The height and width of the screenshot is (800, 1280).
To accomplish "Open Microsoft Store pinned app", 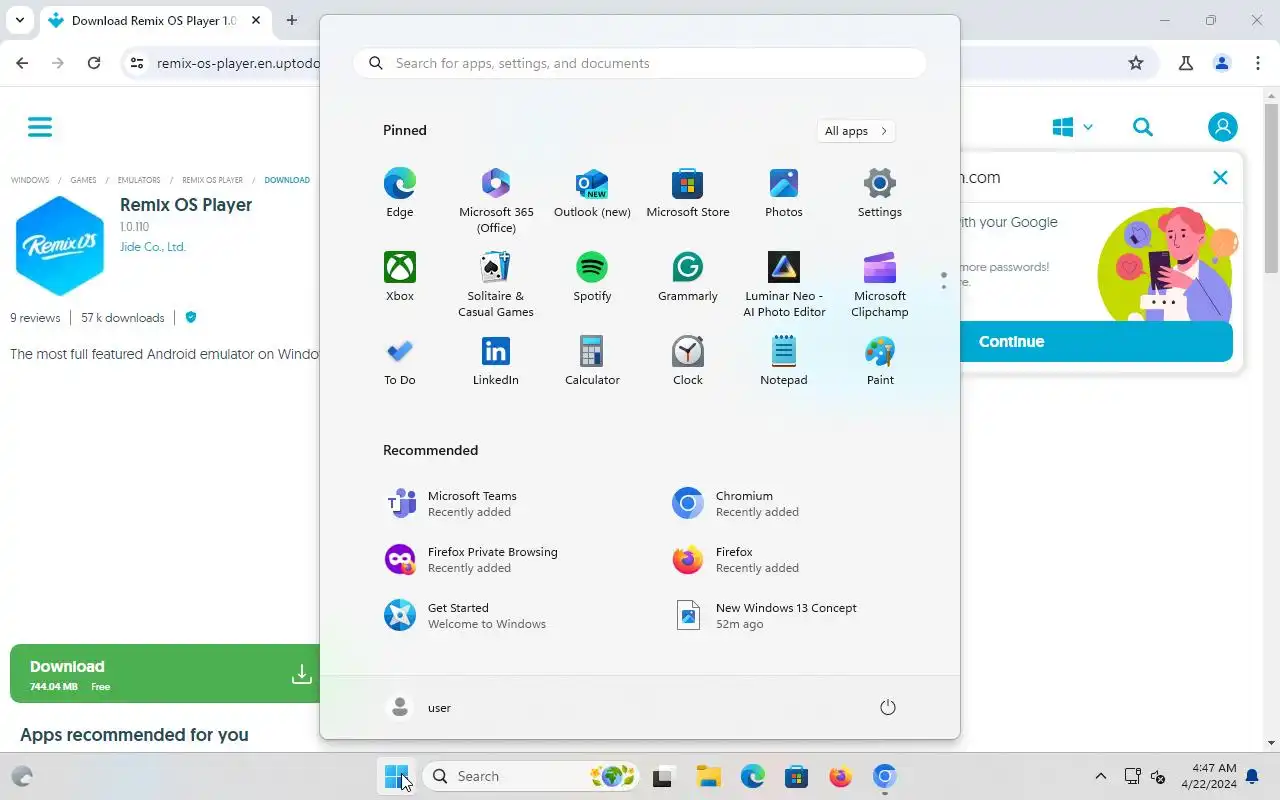I will click(688, 192).
